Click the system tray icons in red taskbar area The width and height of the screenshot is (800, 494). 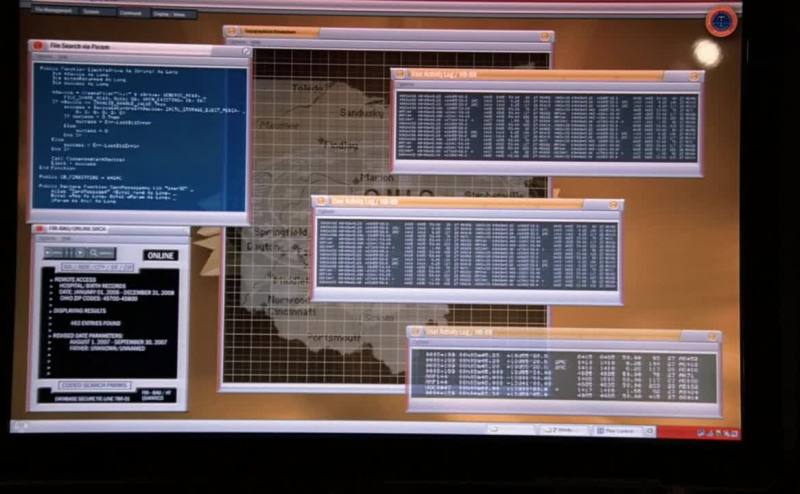point(718,432)
